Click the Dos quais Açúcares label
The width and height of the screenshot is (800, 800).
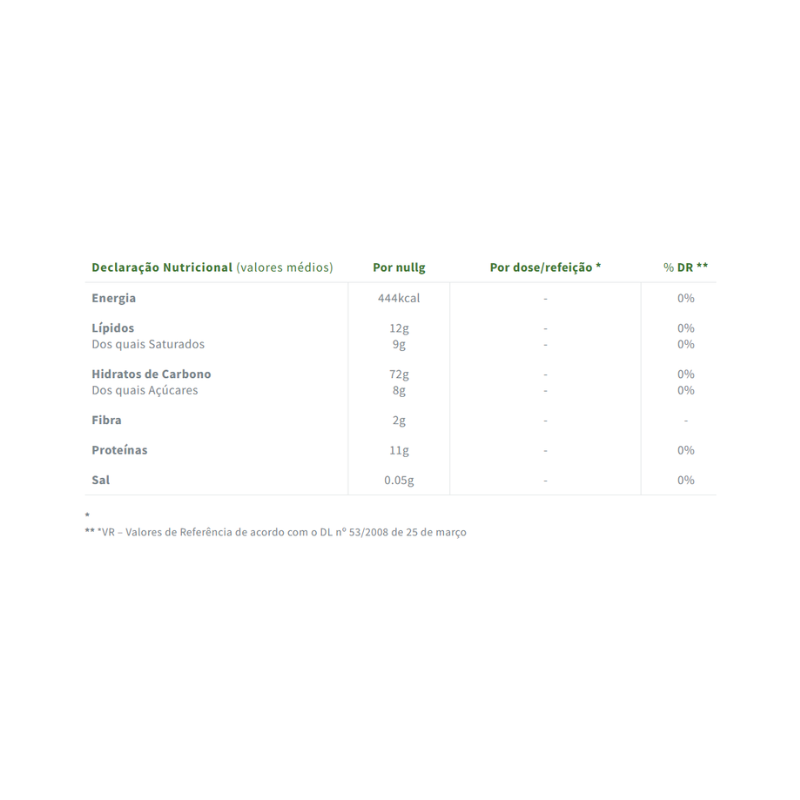145,390
